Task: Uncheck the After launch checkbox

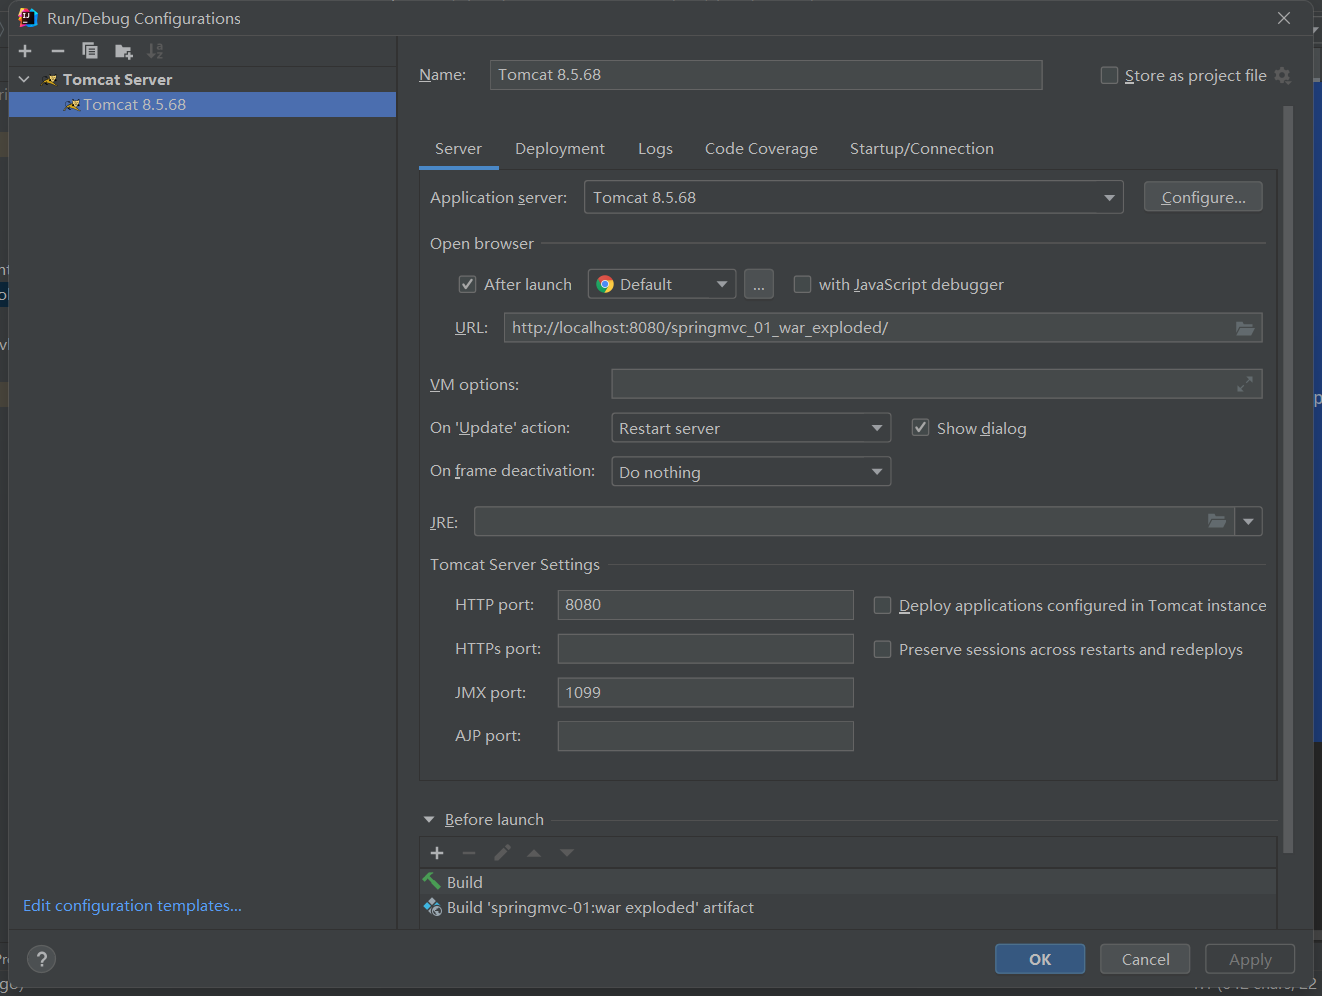Action: click(467, 285)
